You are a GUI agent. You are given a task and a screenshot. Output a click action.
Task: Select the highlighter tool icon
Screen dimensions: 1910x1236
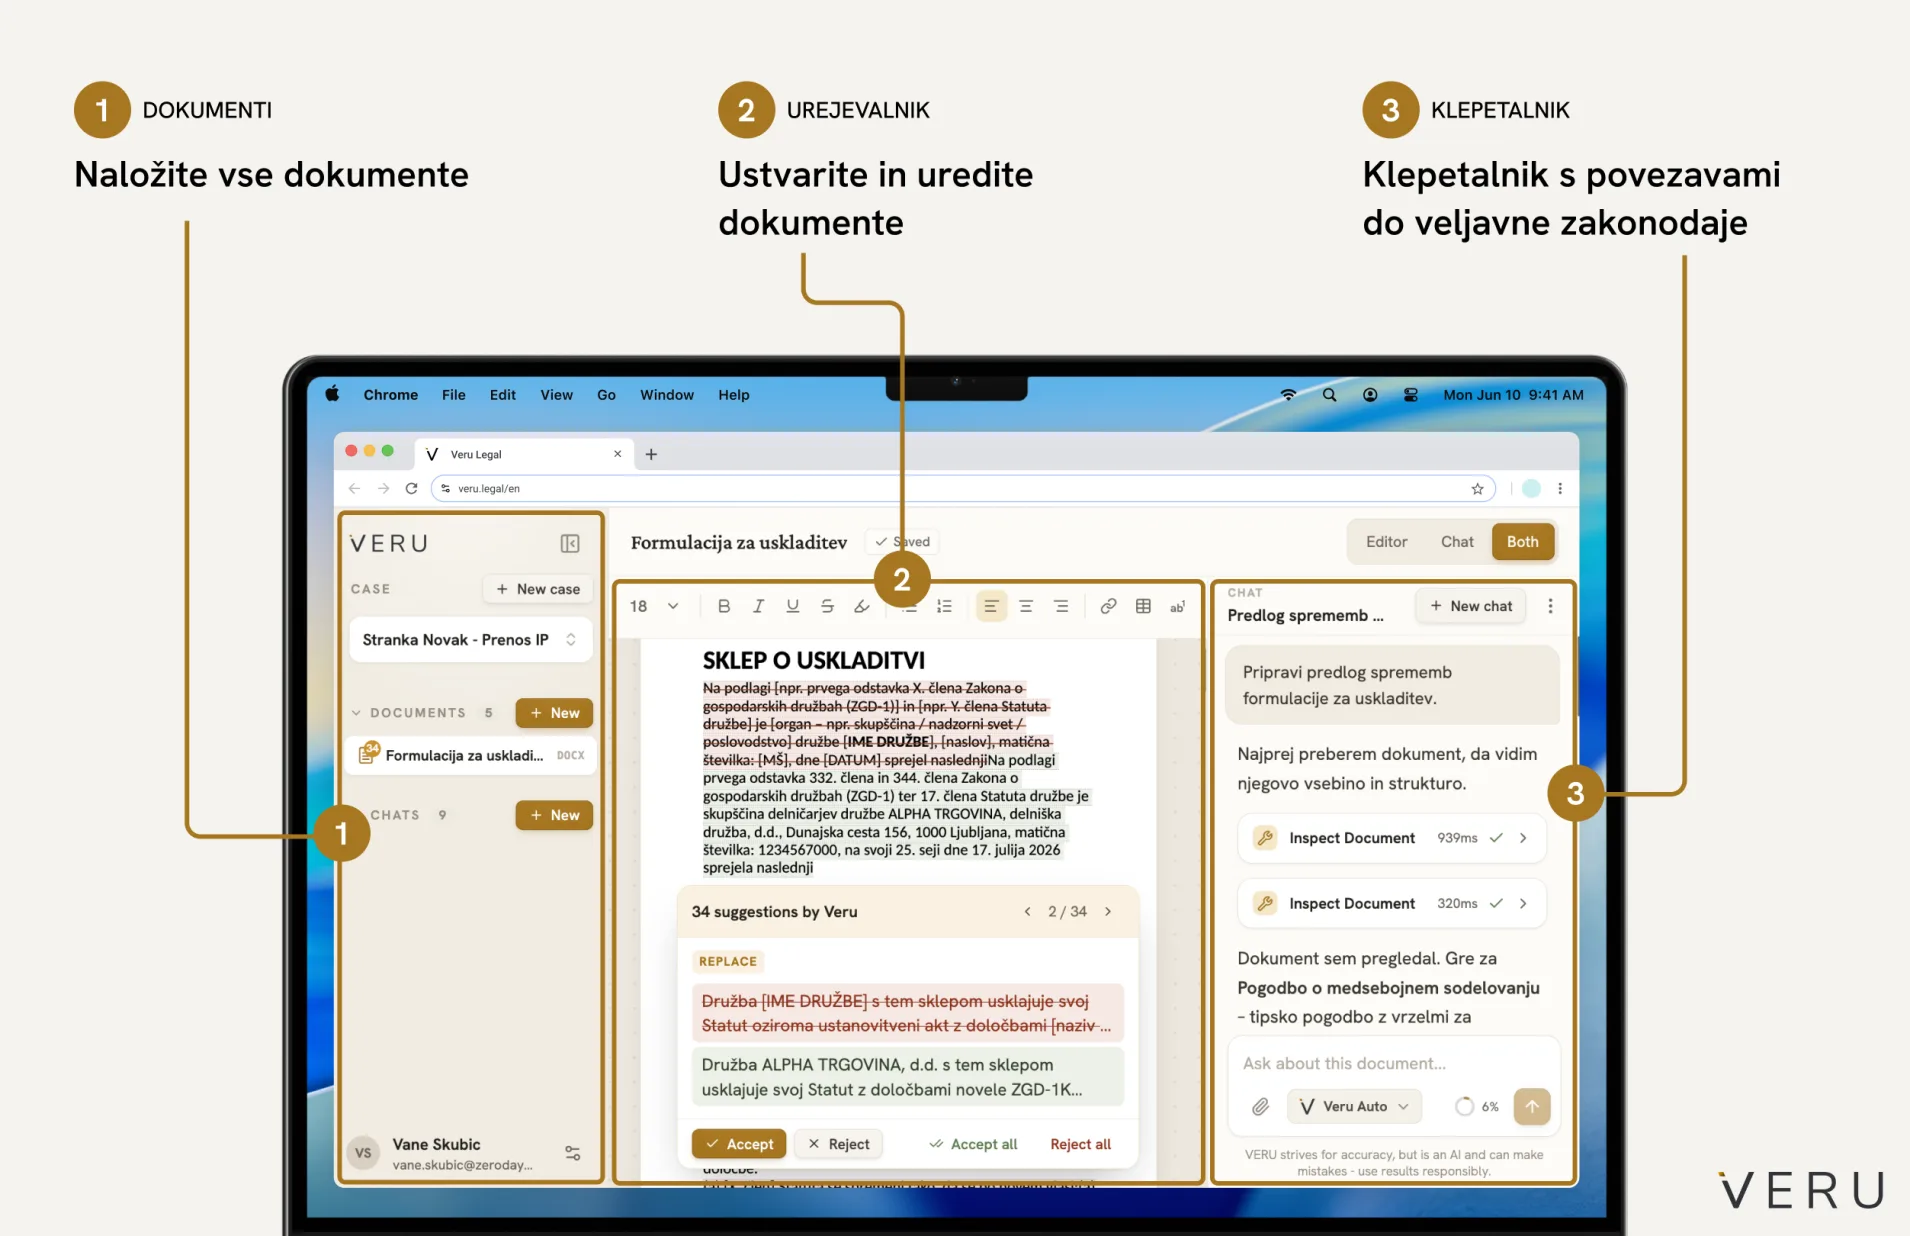pyautogui.click(x=861, y=606)
